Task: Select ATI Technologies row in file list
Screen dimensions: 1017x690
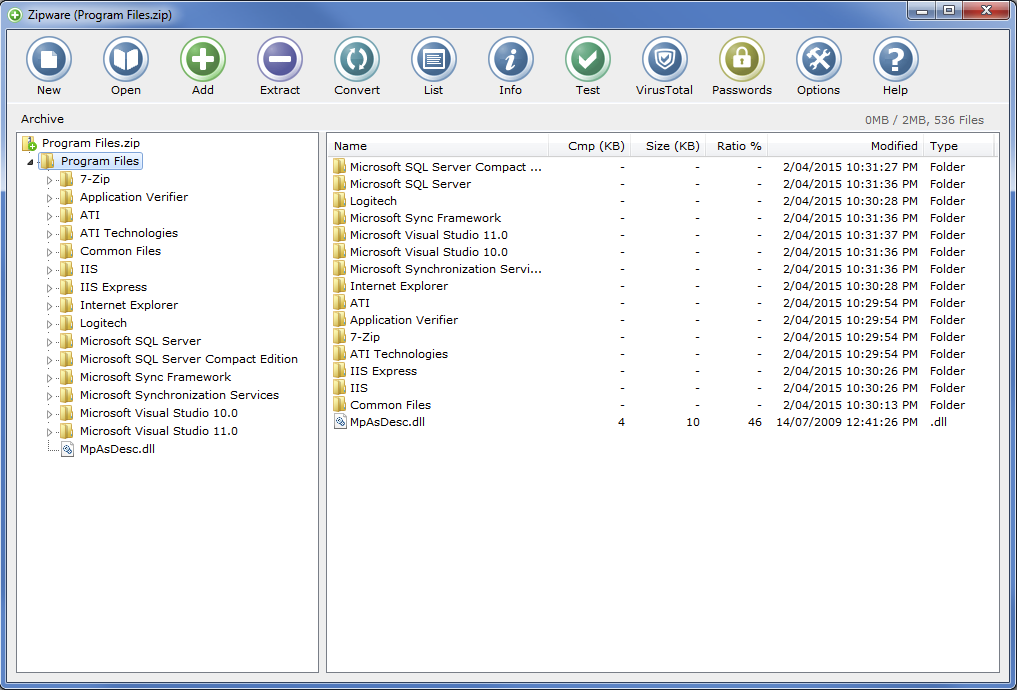Action: [661, 354]
